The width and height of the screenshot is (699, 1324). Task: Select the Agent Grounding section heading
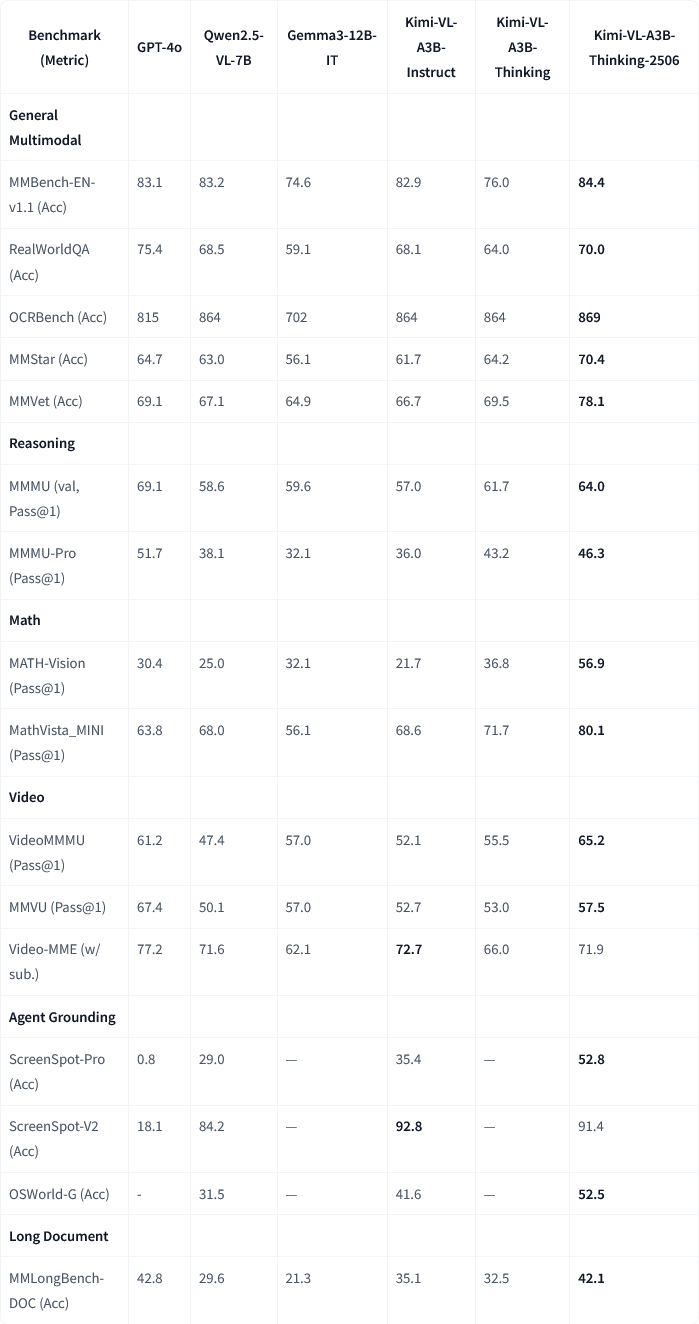coord(62,1017)
